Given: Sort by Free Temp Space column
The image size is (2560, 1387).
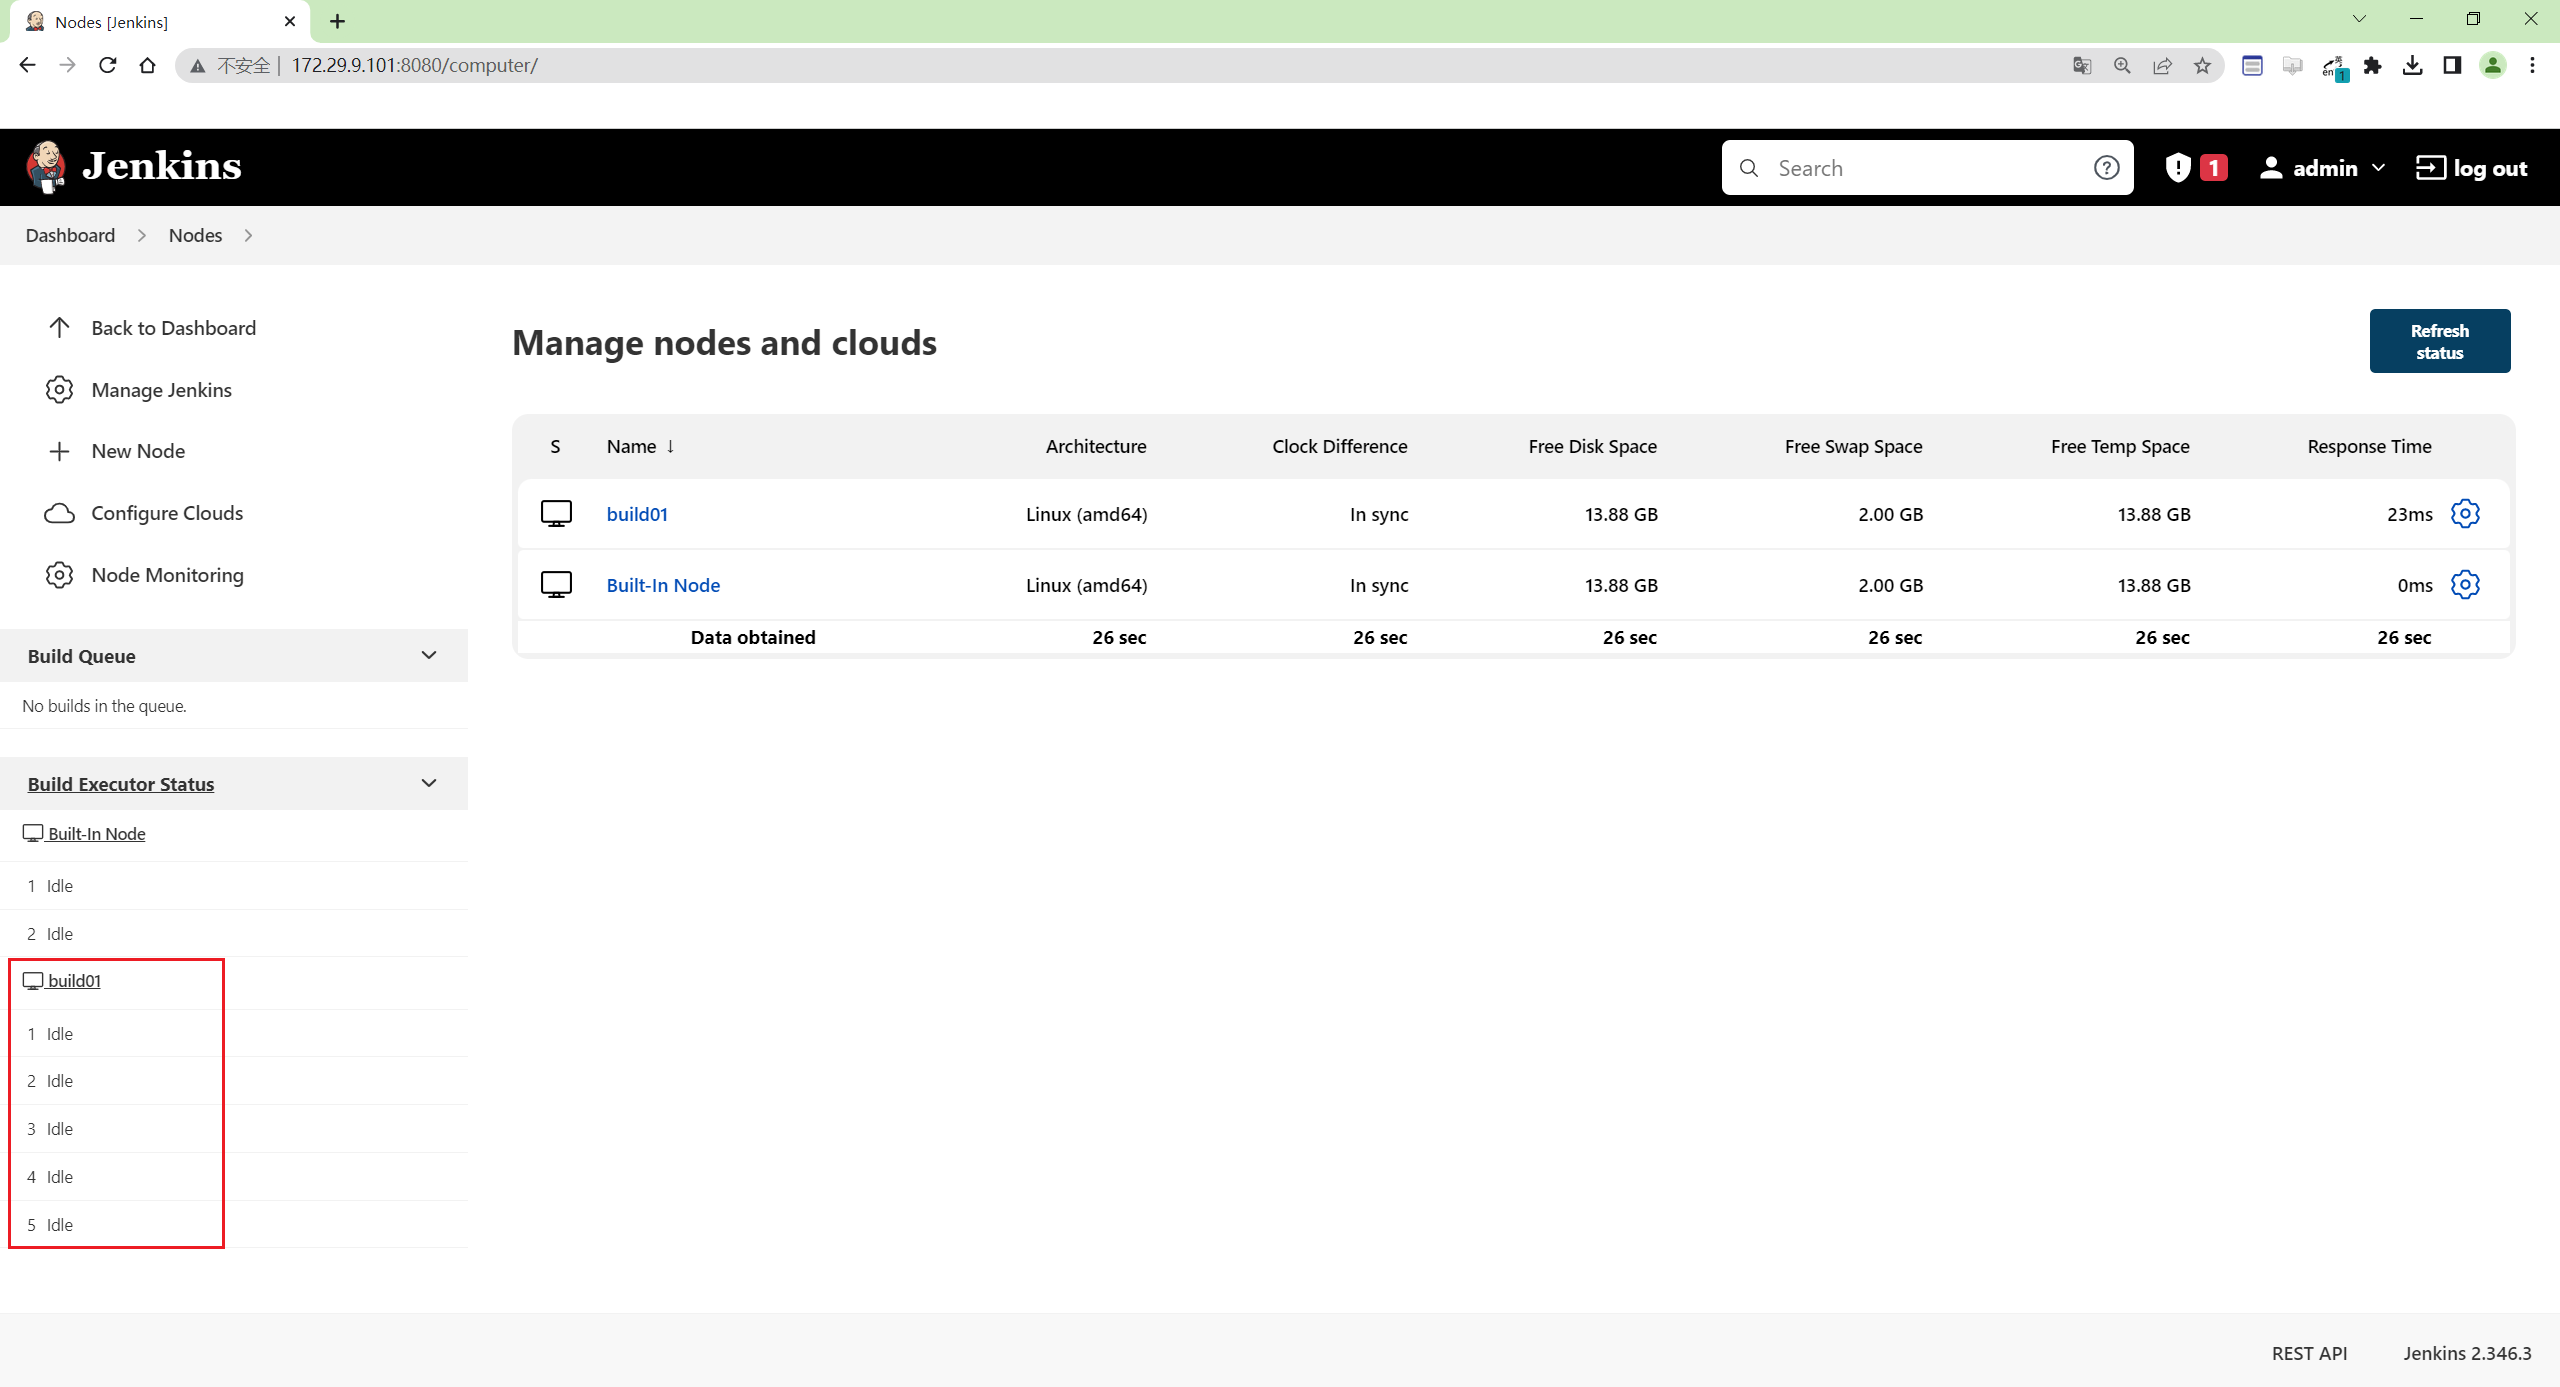Looking at the screenshot, I should pos(2120,446).
